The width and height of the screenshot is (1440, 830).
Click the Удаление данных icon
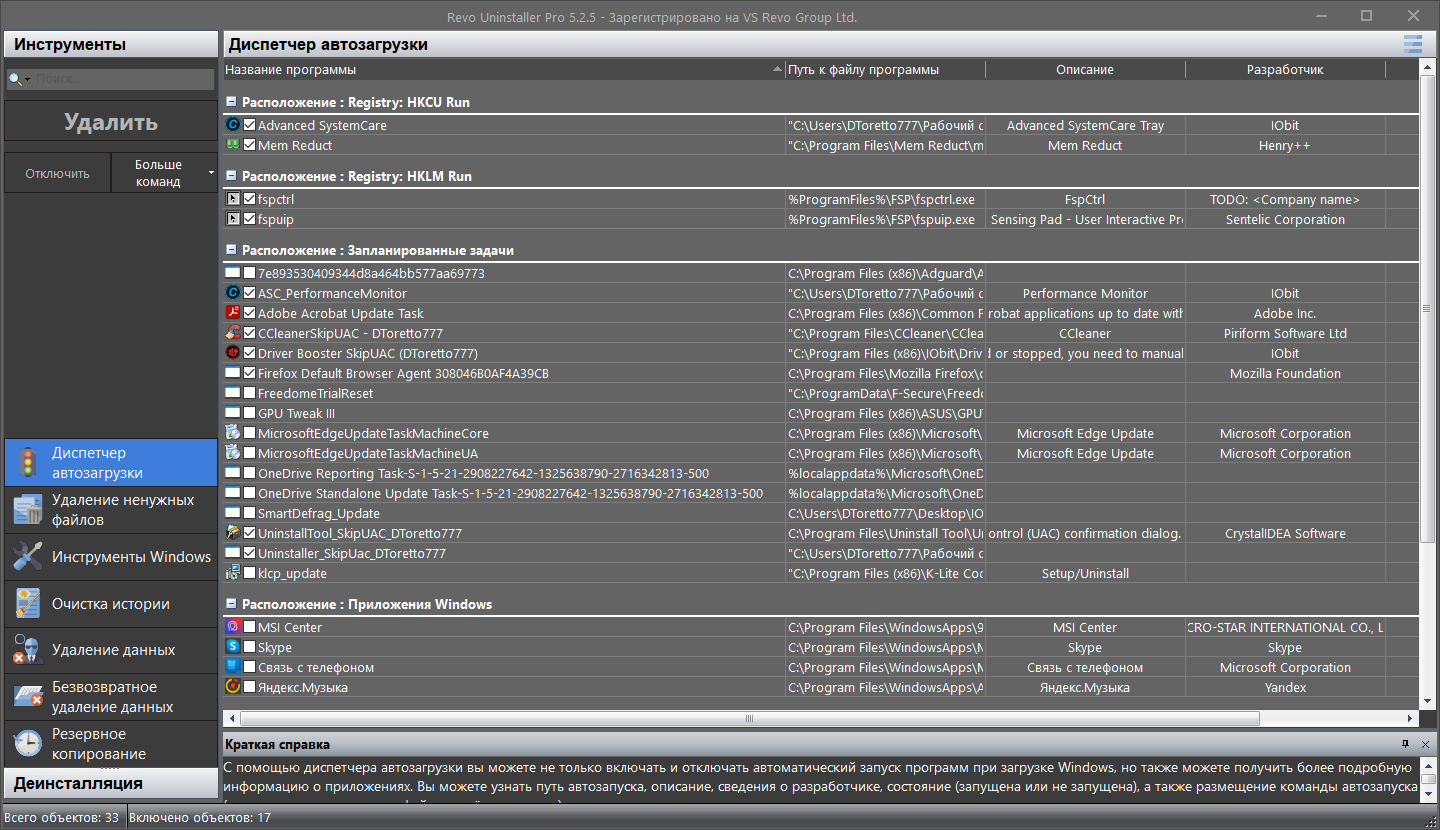(x=27, y=650)
